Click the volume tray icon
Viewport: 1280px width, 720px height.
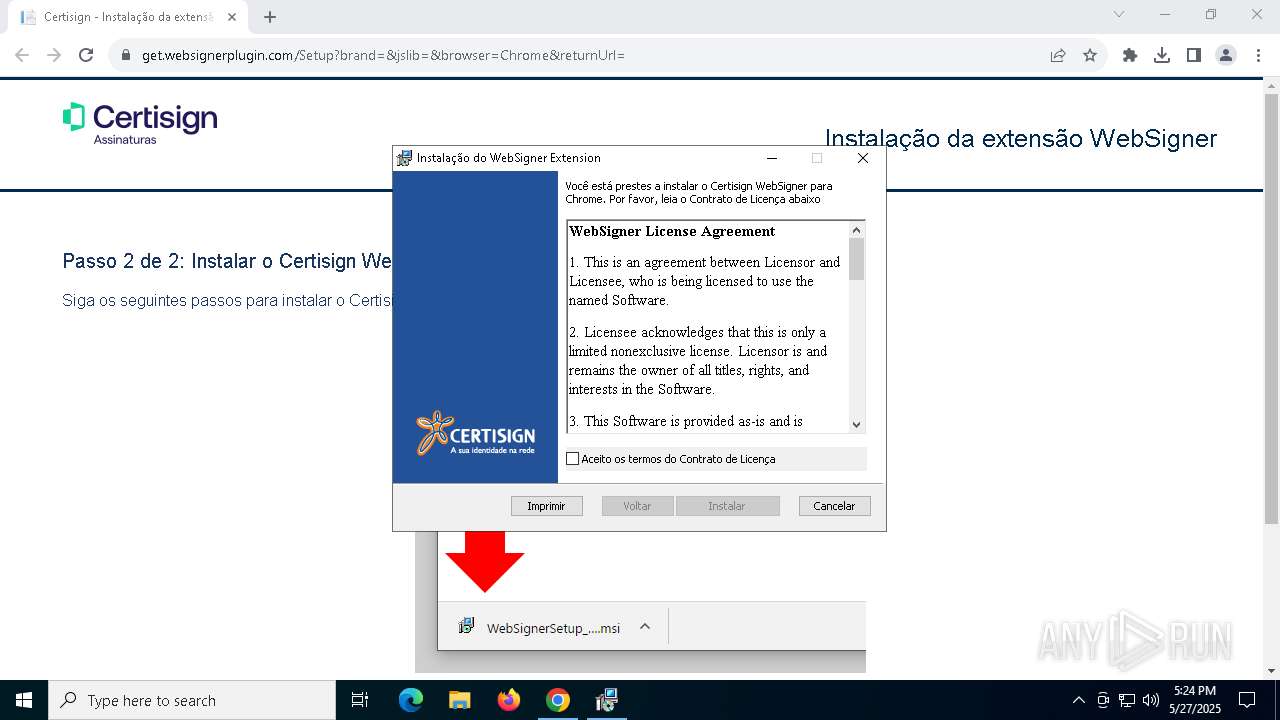click(1150, 700)
